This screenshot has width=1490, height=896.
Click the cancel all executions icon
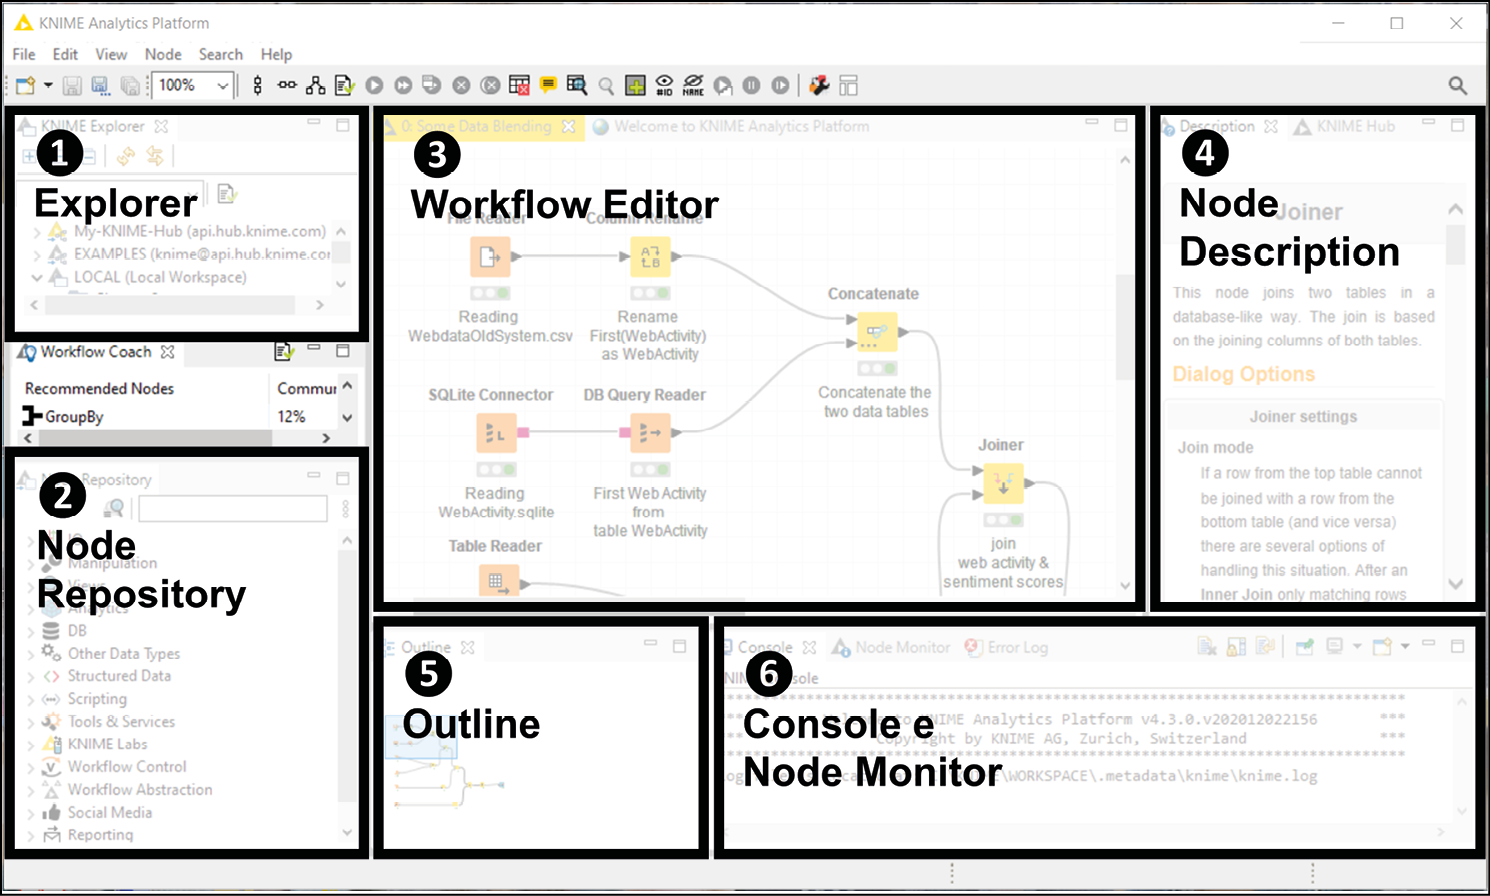coord(490,86)
